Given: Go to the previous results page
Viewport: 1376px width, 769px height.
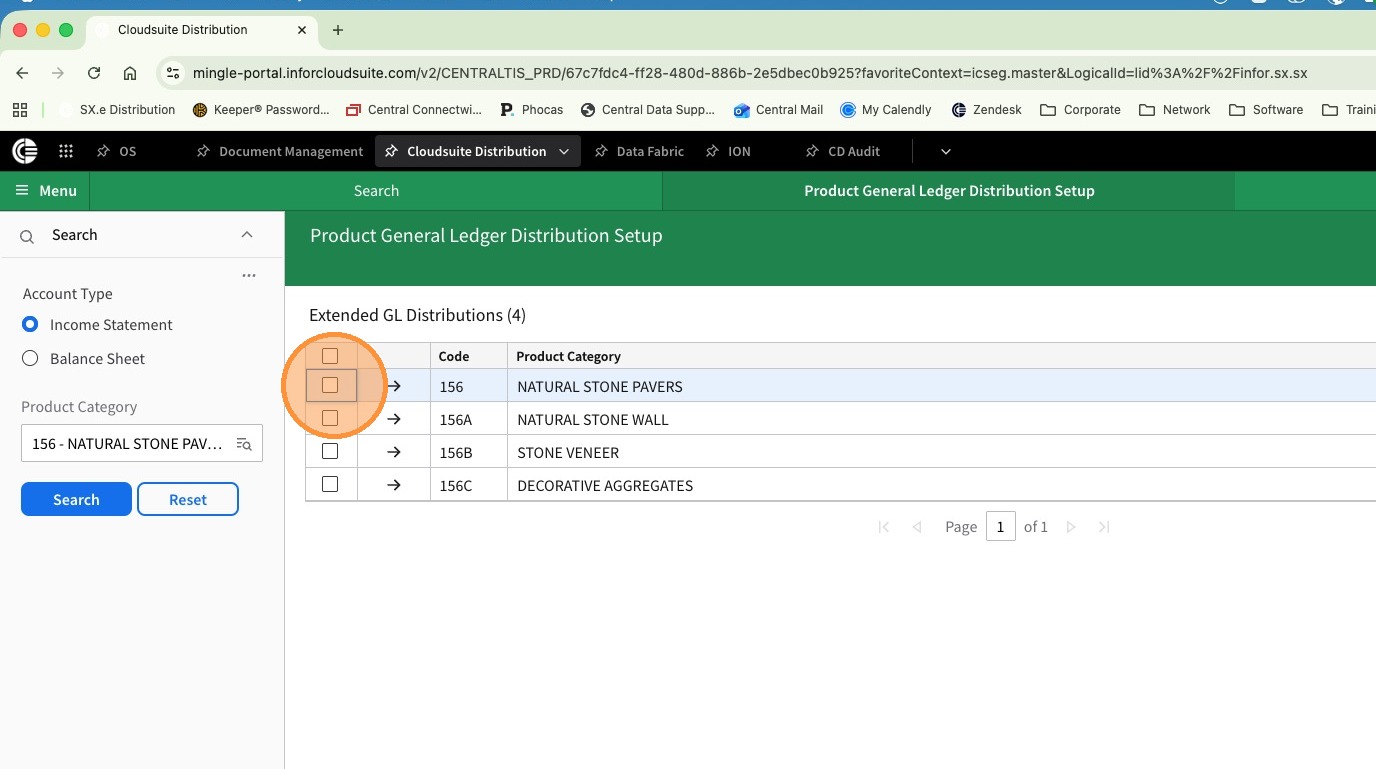Looking at the screenshot, I should tap(917, 527).
